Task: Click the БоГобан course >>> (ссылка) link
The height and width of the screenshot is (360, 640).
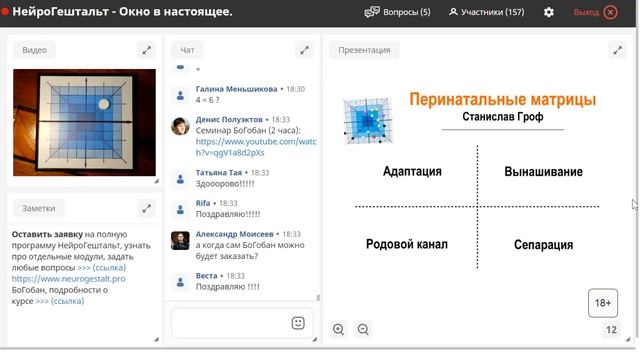Action: pos(60,301)
